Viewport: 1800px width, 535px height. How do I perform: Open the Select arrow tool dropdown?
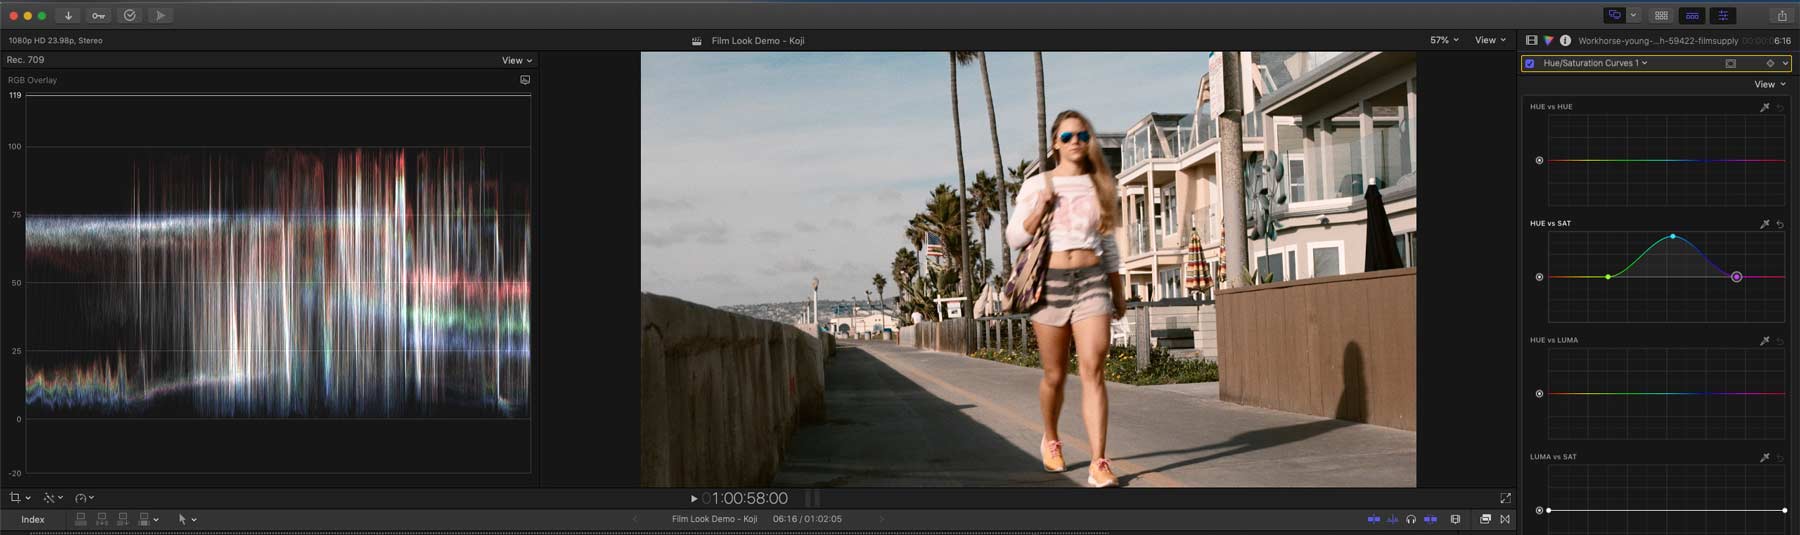[187, 520]
